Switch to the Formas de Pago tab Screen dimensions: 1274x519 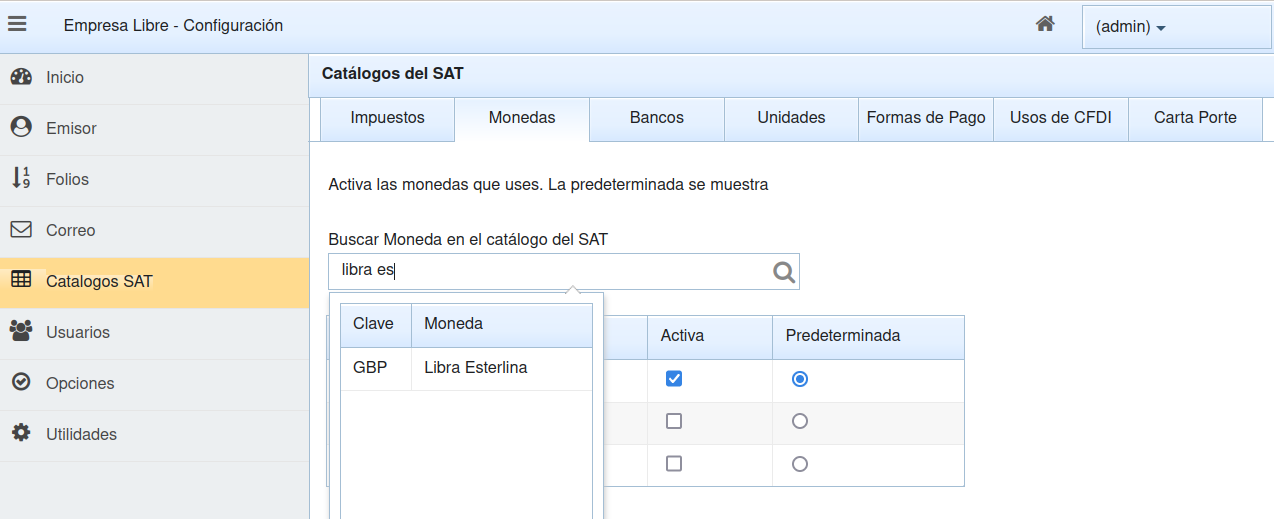click(x=925, y=118)
